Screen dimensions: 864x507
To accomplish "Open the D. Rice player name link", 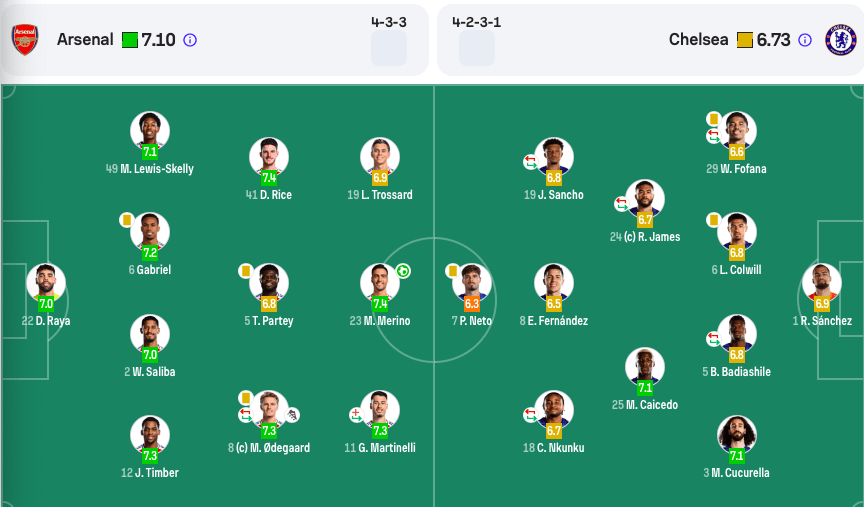I will pyautogui.click(x=275, y=195).
